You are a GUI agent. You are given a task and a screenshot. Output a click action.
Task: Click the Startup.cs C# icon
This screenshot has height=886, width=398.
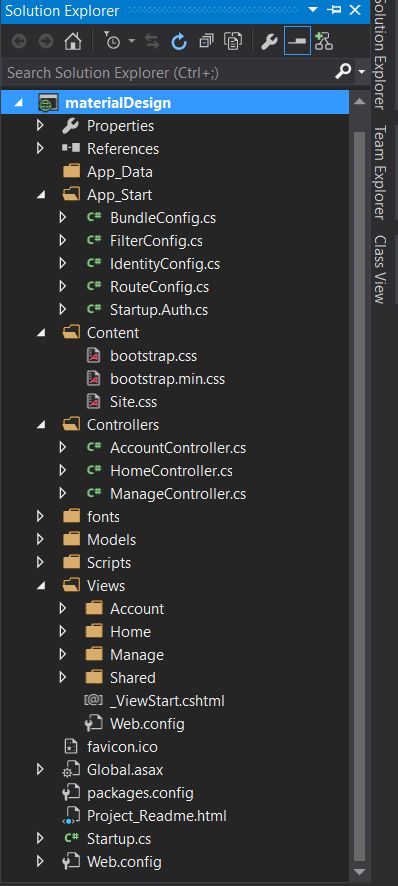(x=71, y=839)
